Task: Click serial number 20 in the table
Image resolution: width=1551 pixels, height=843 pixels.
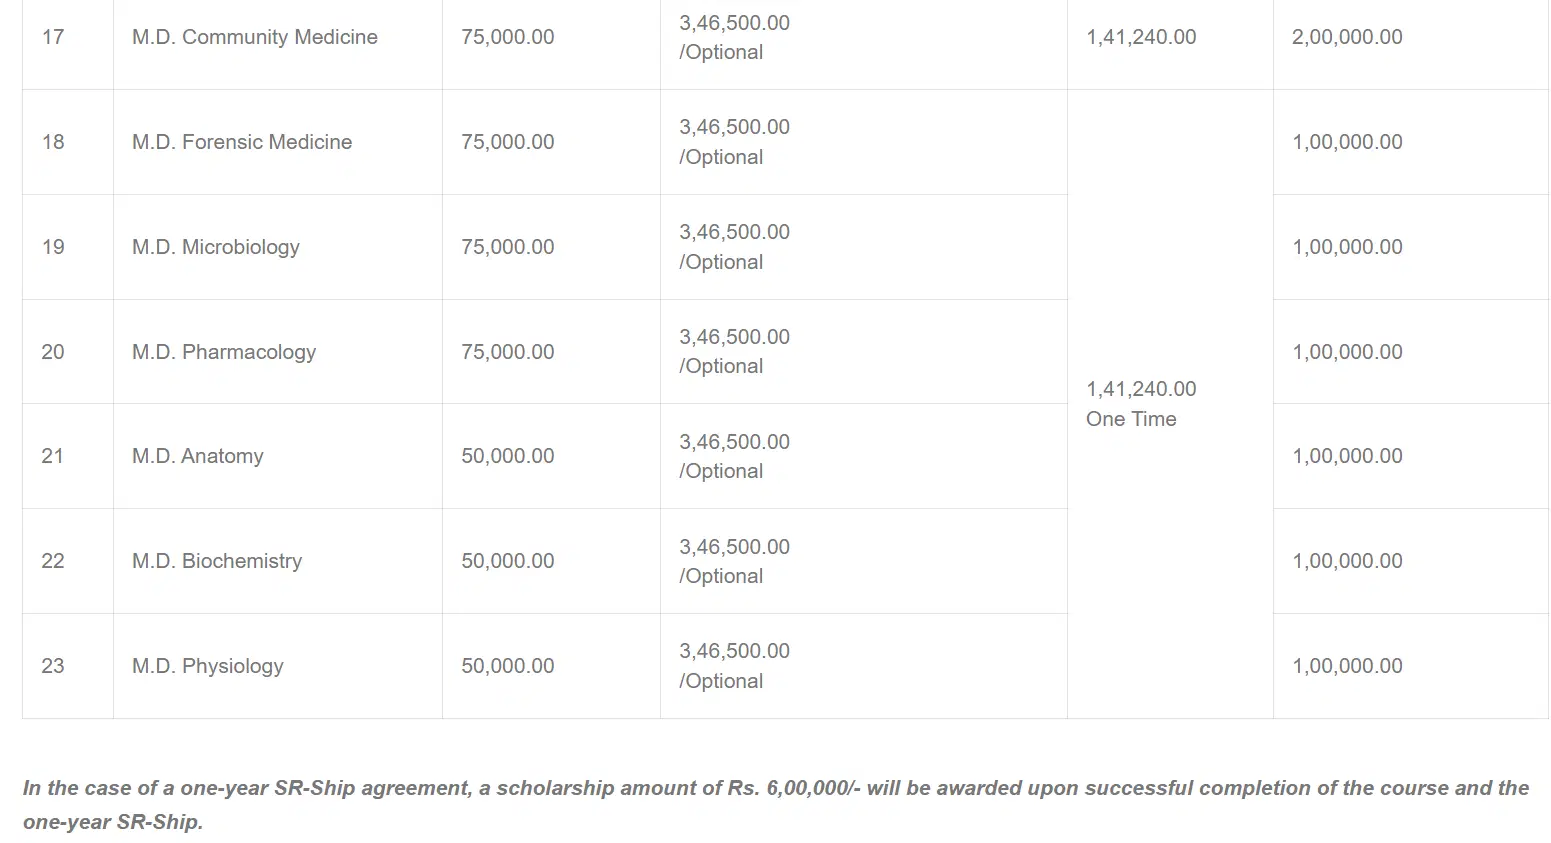Action: click(x=53, y=352)
